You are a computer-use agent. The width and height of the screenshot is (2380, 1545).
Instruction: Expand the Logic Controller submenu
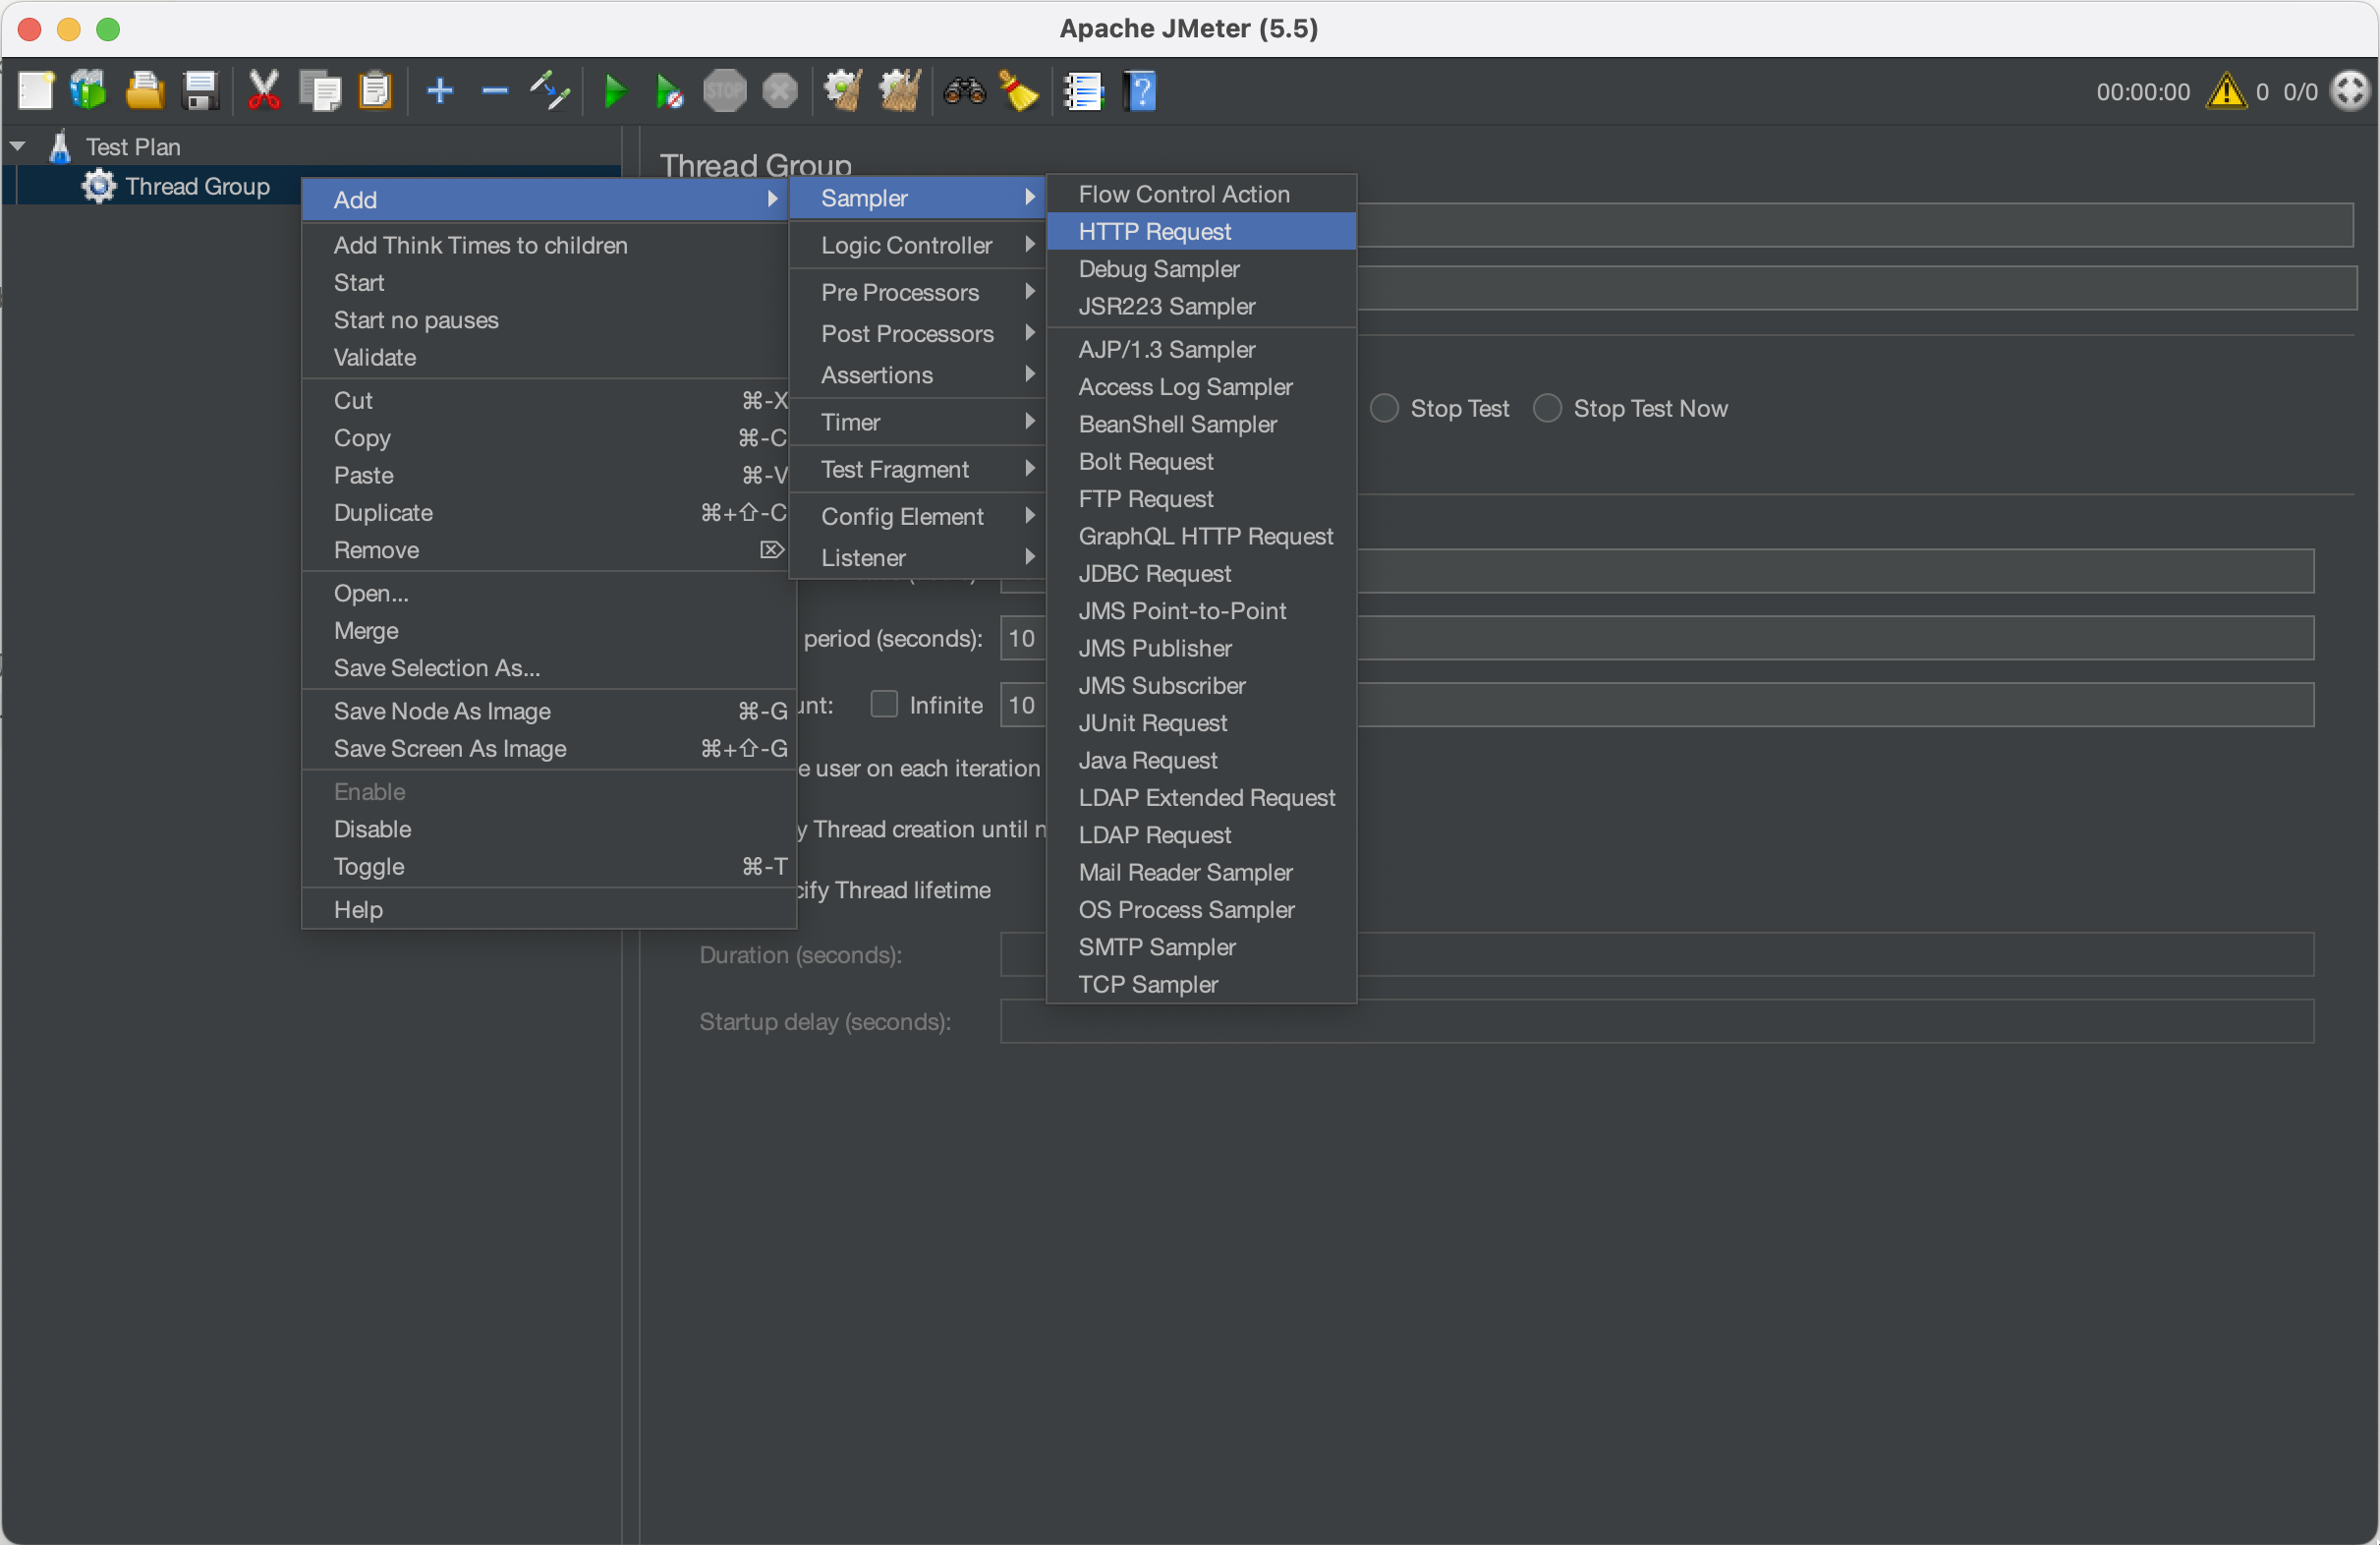point(917,245)
